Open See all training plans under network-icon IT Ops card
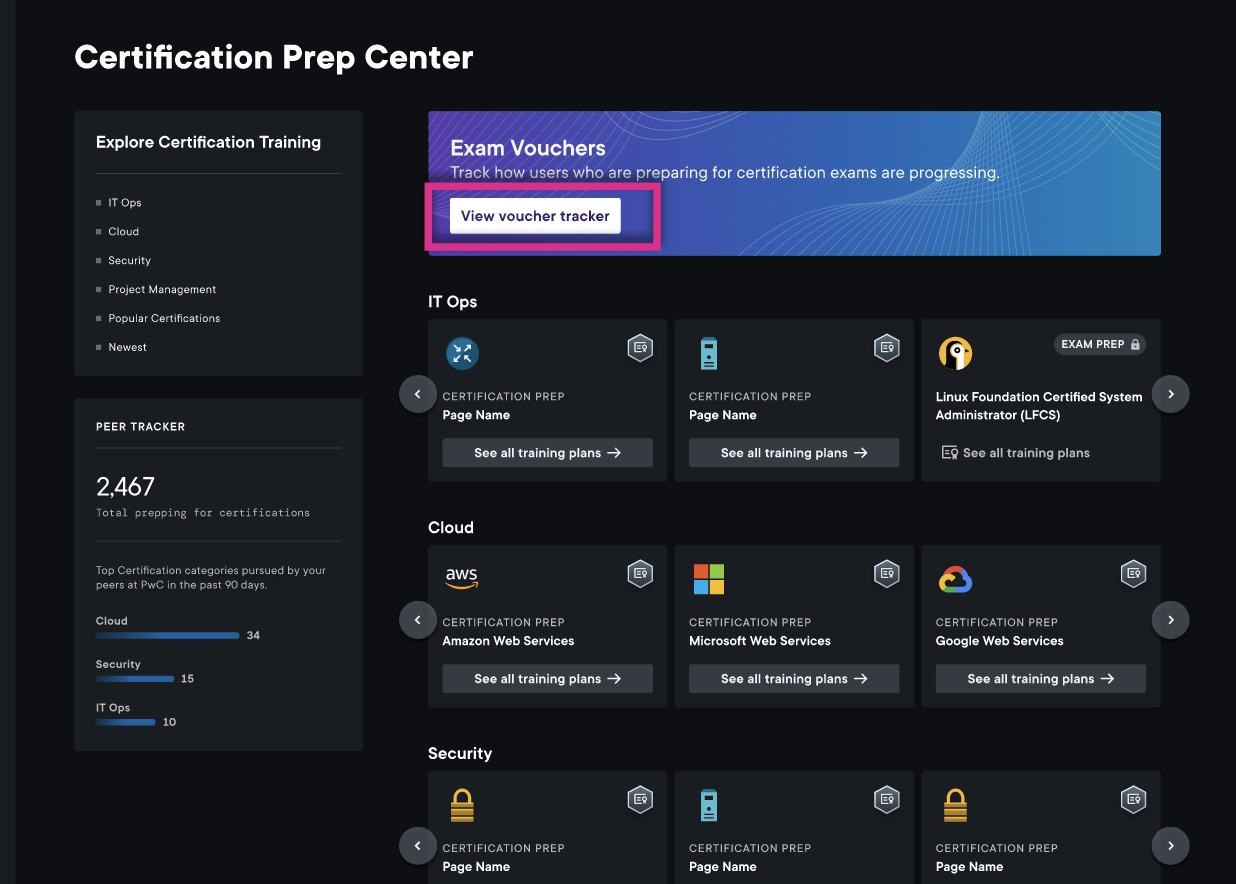The image size is (1236, 884). click(548, 453)
